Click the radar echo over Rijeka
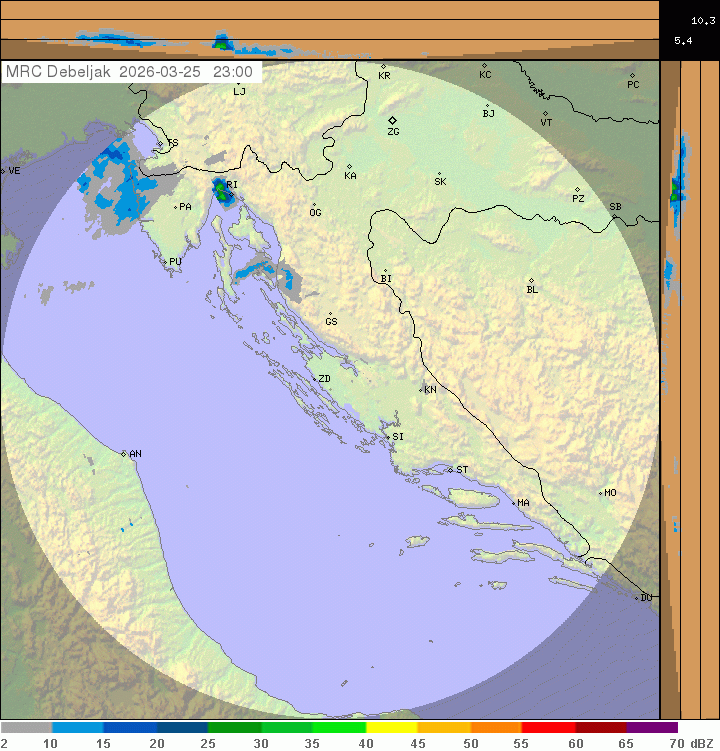This screenshot has height=751, width=720. pyautogui.click(x=221, y=191)
